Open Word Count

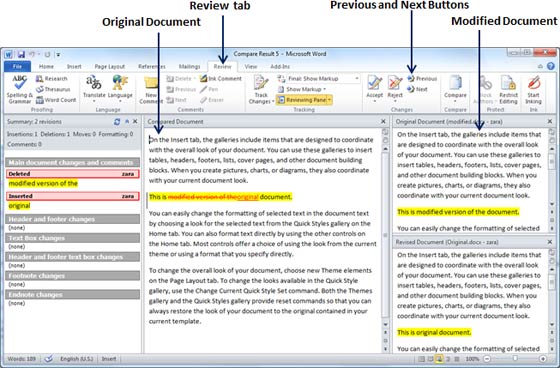pyautogui.click(x=56, y=100)
